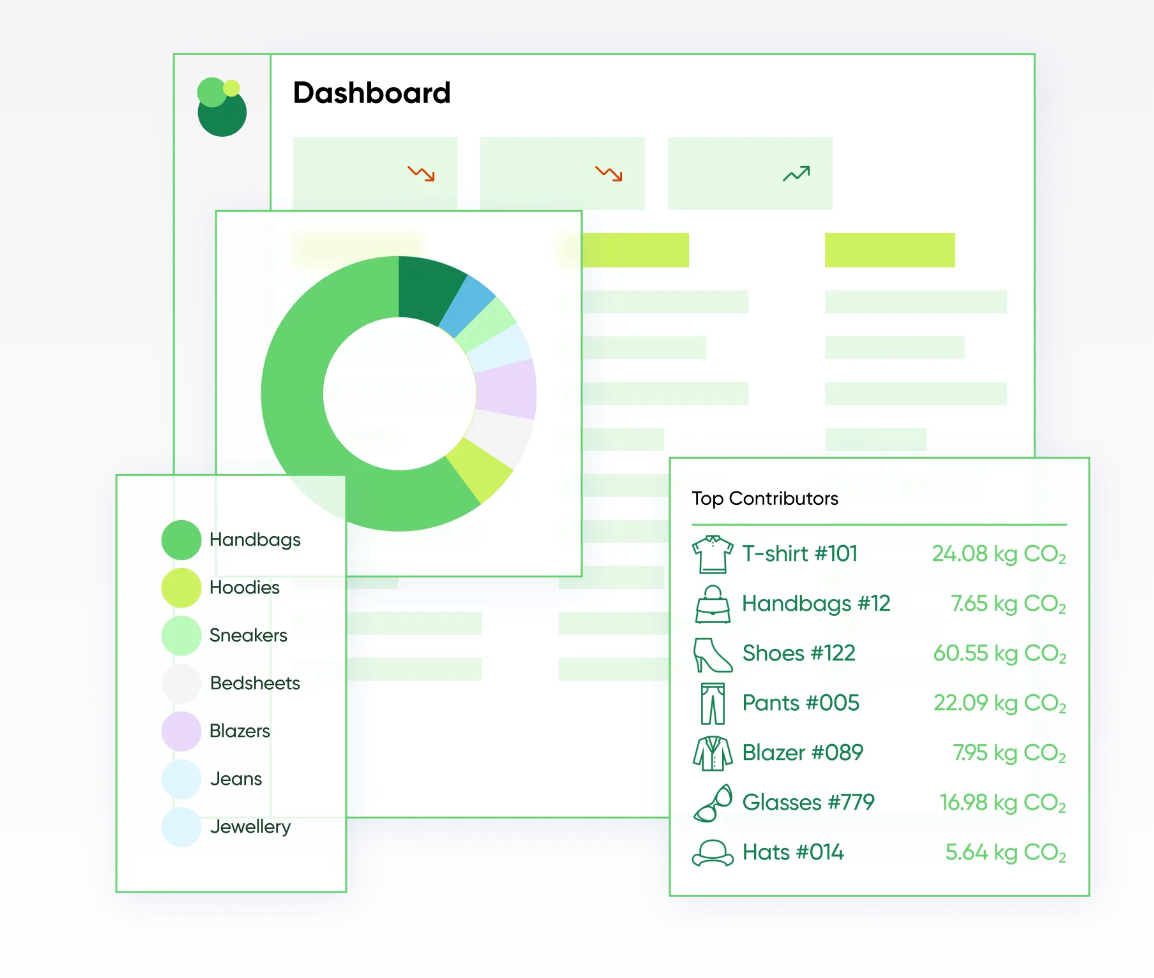Click the T-shirt icon in Top Contributors
1154x978 pixels.
[712, 554]
